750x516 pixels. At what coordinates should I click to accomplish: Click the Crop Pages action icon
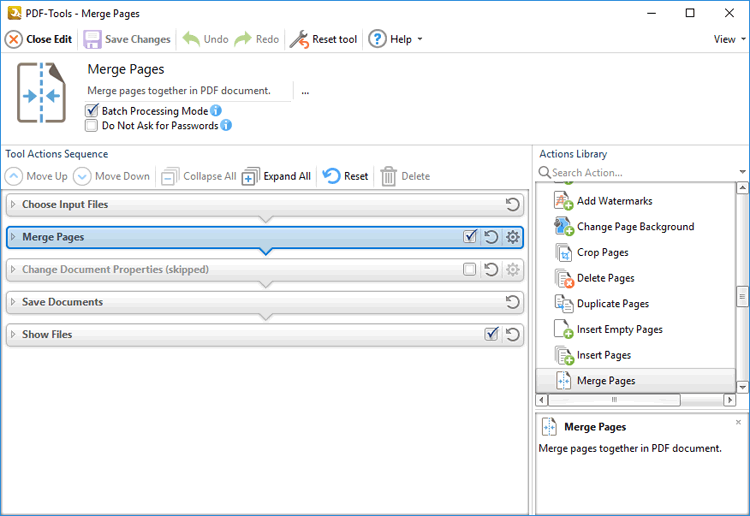click(563, 253)
